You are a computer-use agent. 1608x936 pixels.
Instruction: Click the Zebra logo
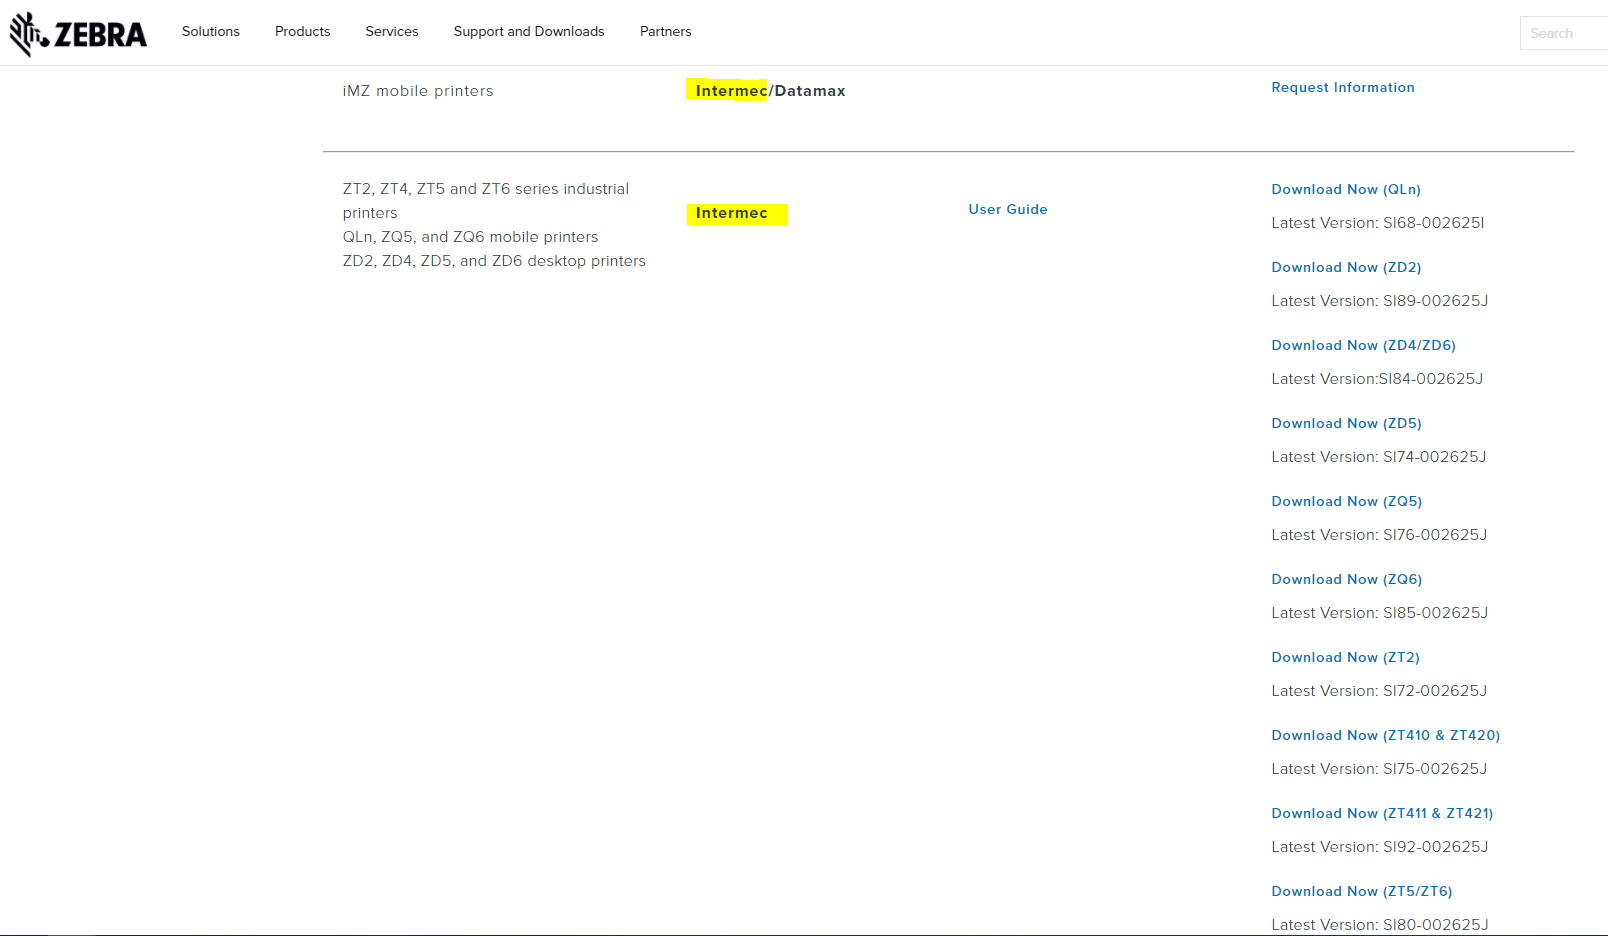coord(78,34)
